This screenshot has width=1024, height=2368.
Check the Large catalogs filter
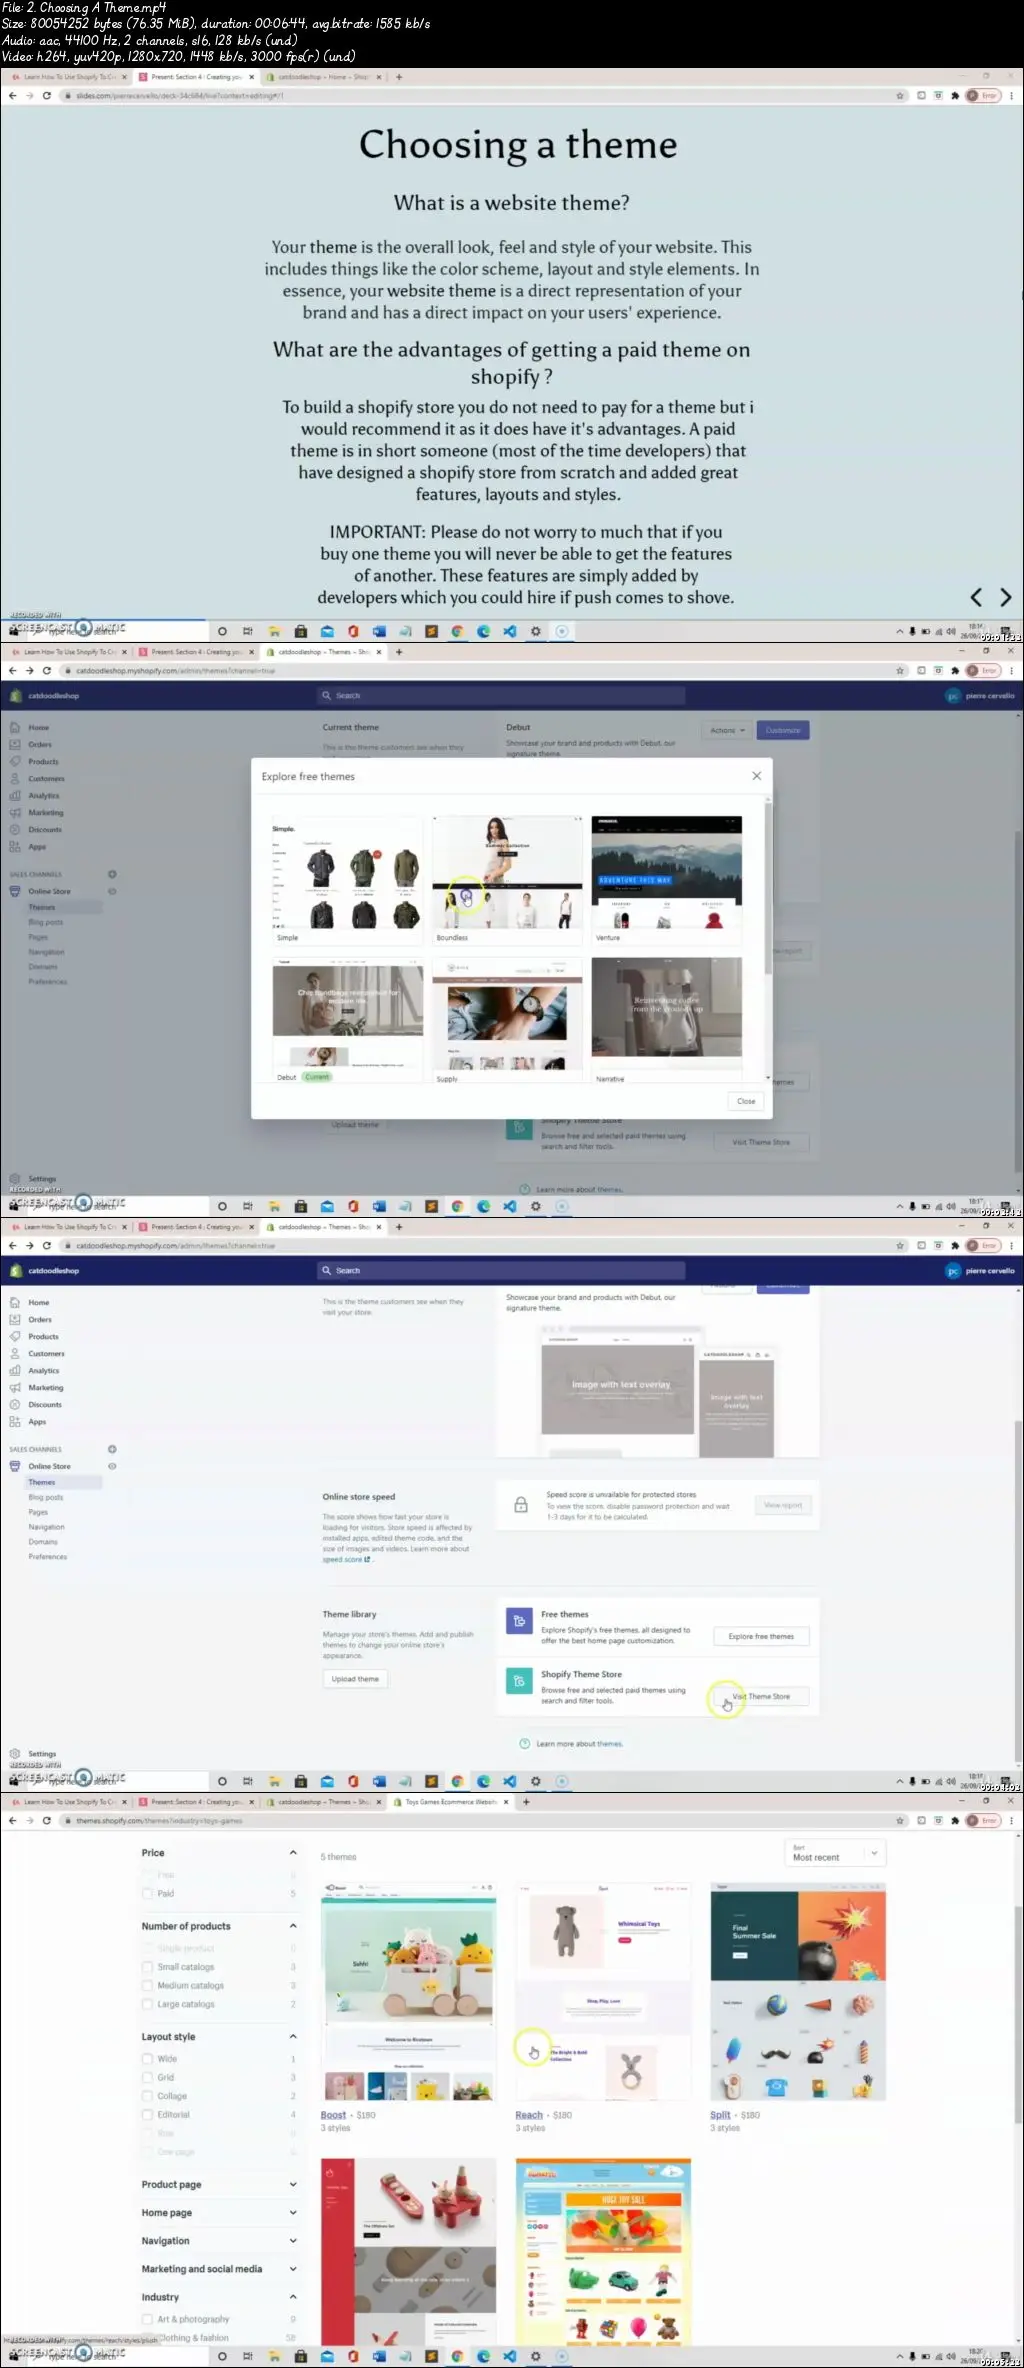(148, 2004)
